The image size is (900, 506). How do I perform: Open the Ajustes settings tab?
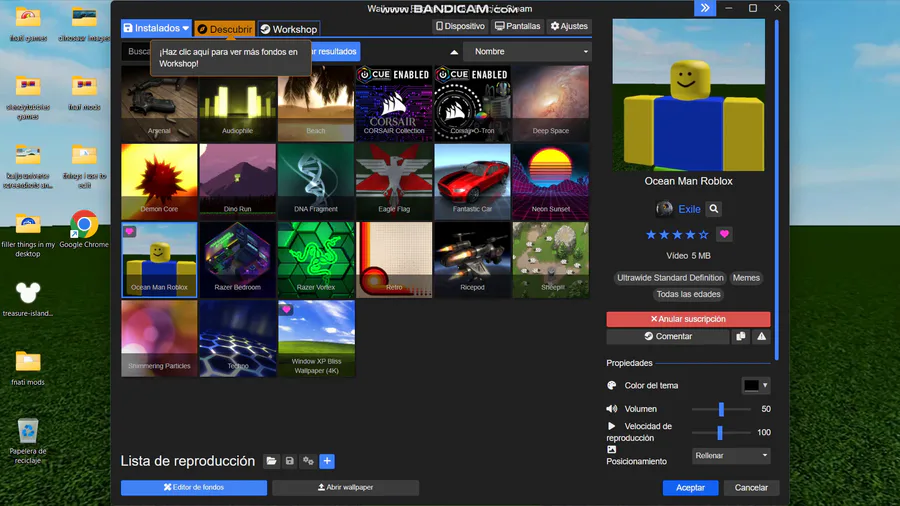point(569,26)
